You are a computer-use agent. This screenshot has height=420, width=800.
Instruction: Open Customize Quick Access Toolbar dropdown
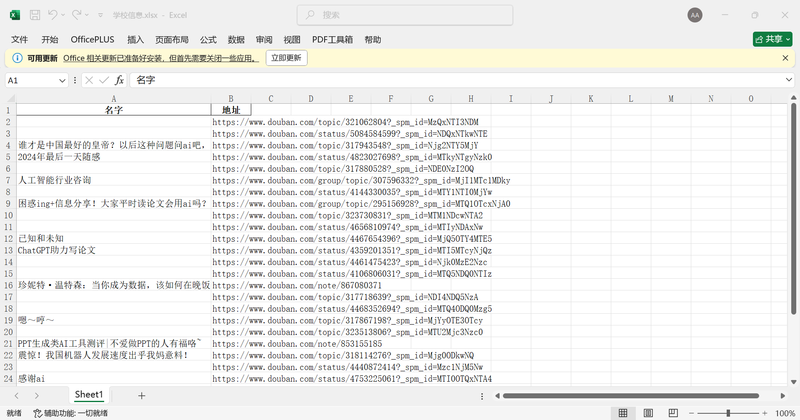pyautogui.click(x=101, y=15)
